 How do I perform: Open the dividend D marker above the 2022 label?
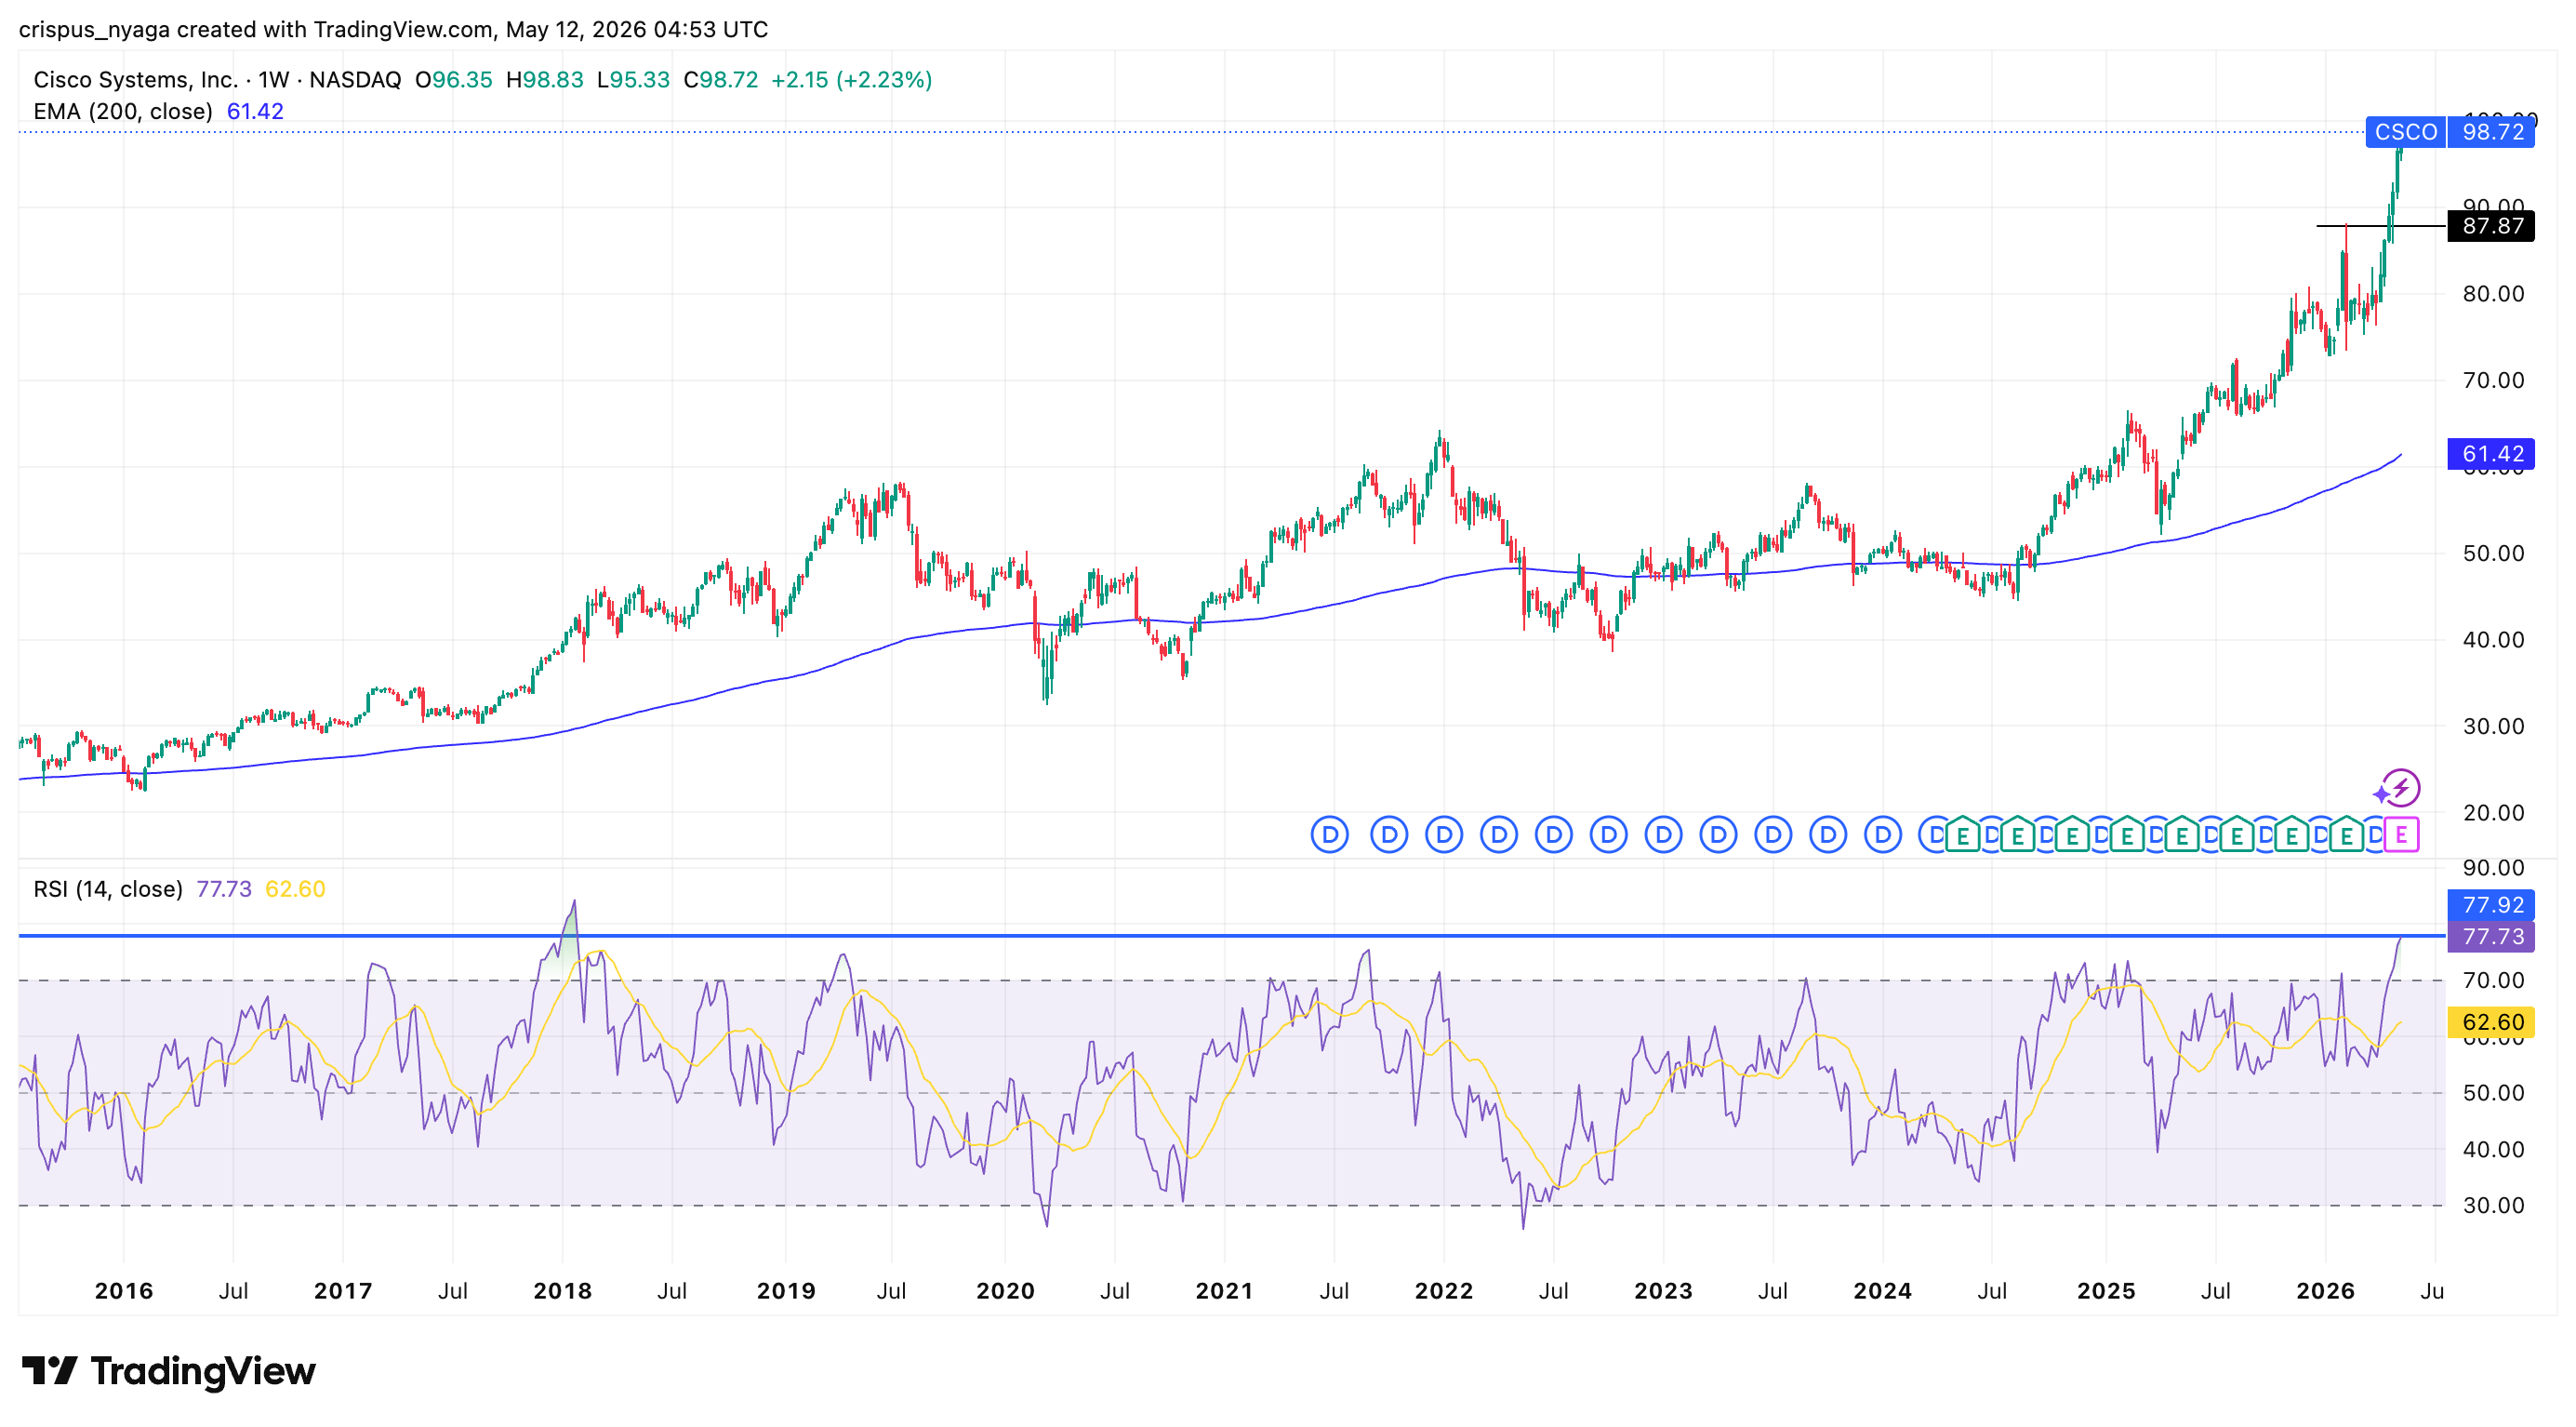tap(1444, 835)
